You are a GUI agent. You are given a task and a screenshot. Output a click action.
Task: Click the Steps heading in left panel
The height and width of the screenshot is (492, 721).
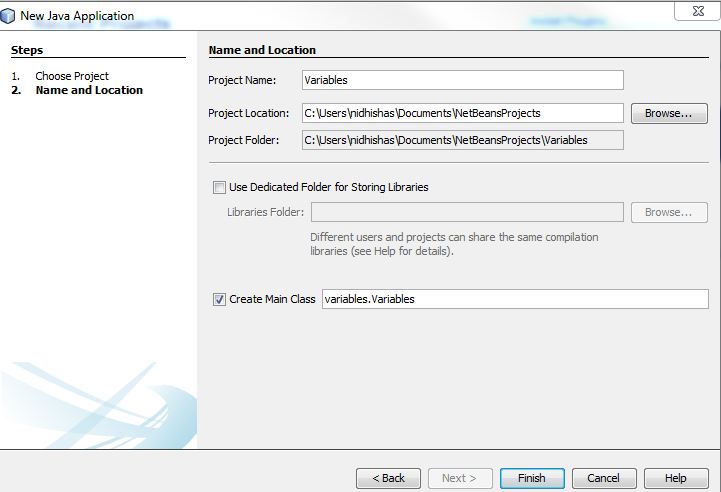click(x=27, y=50)
